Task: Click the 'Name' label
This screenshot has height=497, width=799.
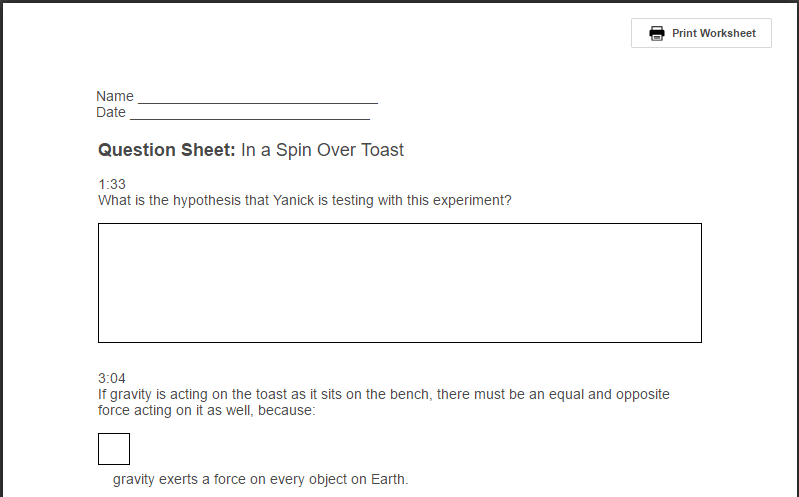Action: (x=115, y=97)
